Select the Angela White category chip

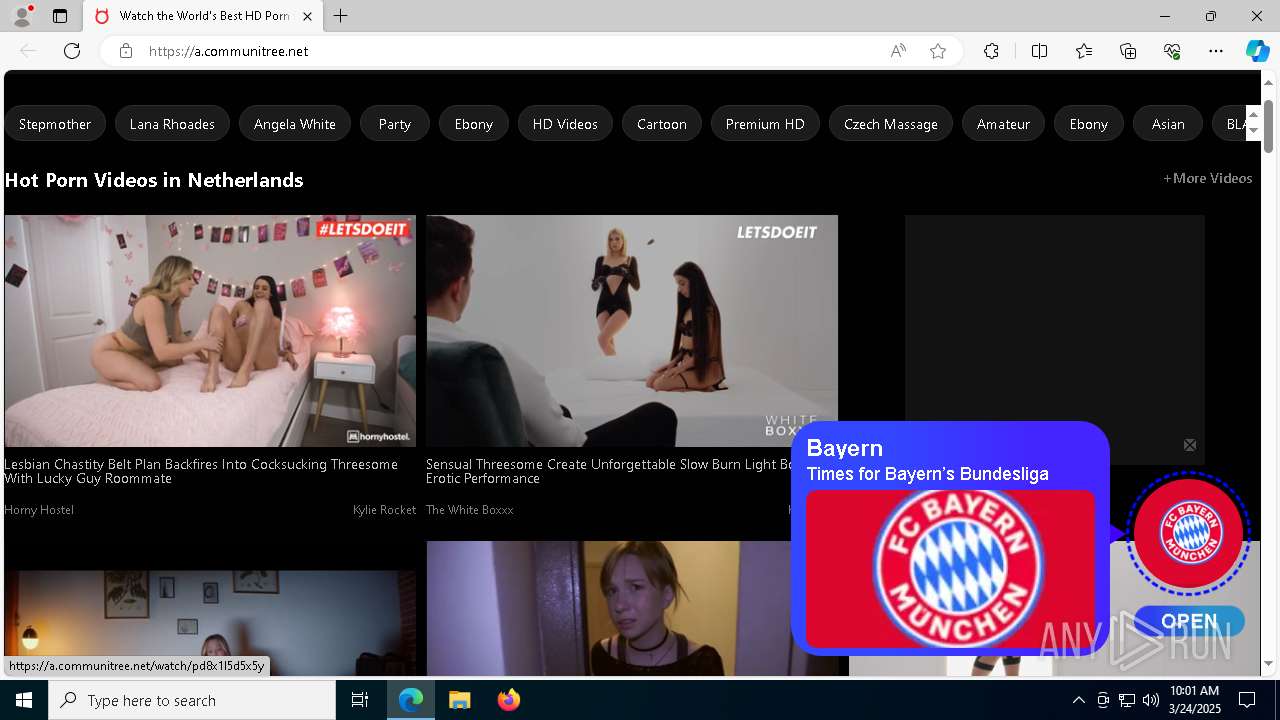(x=295, y=124)
